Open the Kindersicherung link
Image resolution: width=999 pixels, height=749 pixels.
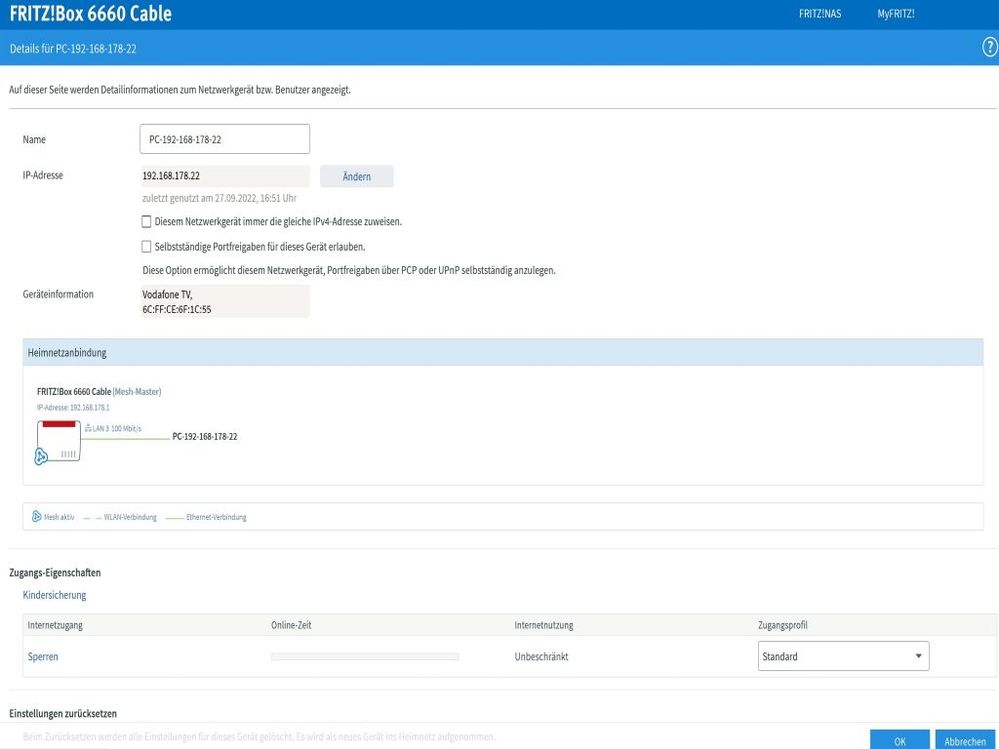[x=54, y=595]
